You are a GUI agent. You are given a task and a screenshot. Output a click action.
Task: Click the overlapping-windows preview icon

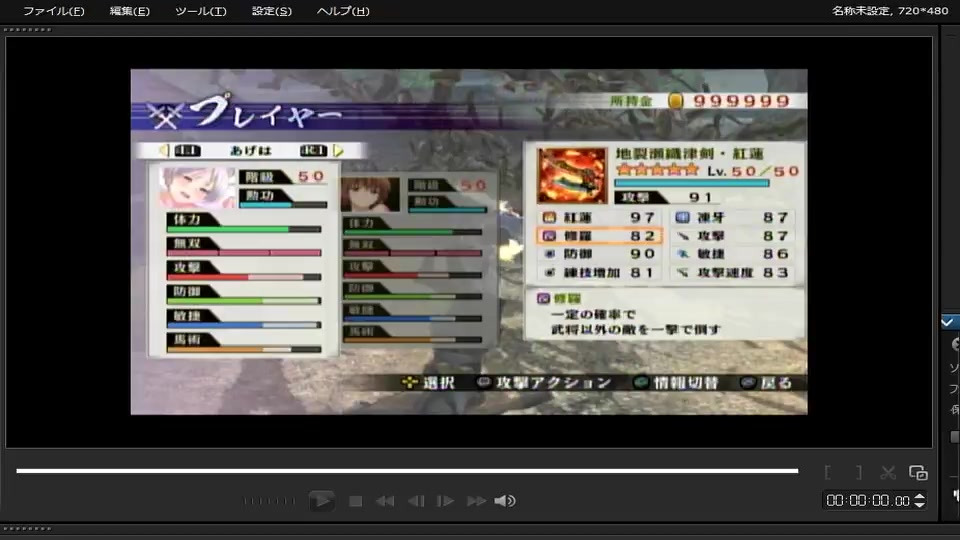click(918, 473)
